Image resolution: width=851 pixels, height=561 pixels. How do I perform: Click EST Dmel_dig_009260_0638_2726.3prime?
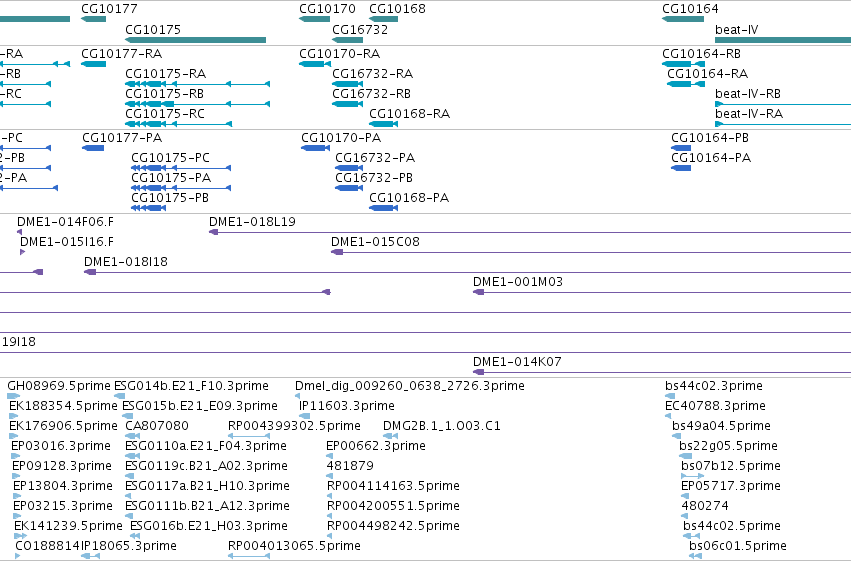pyautogui.click(x=297, y=396)
